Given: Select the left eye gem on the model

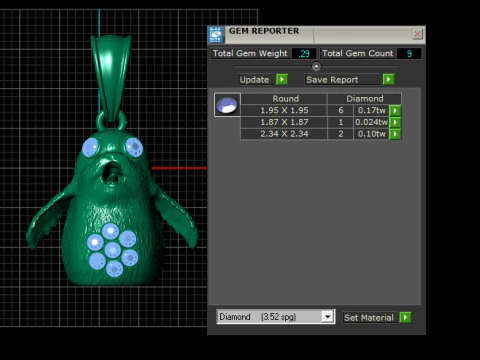Looking at the screenshot, I should [90, 147].
